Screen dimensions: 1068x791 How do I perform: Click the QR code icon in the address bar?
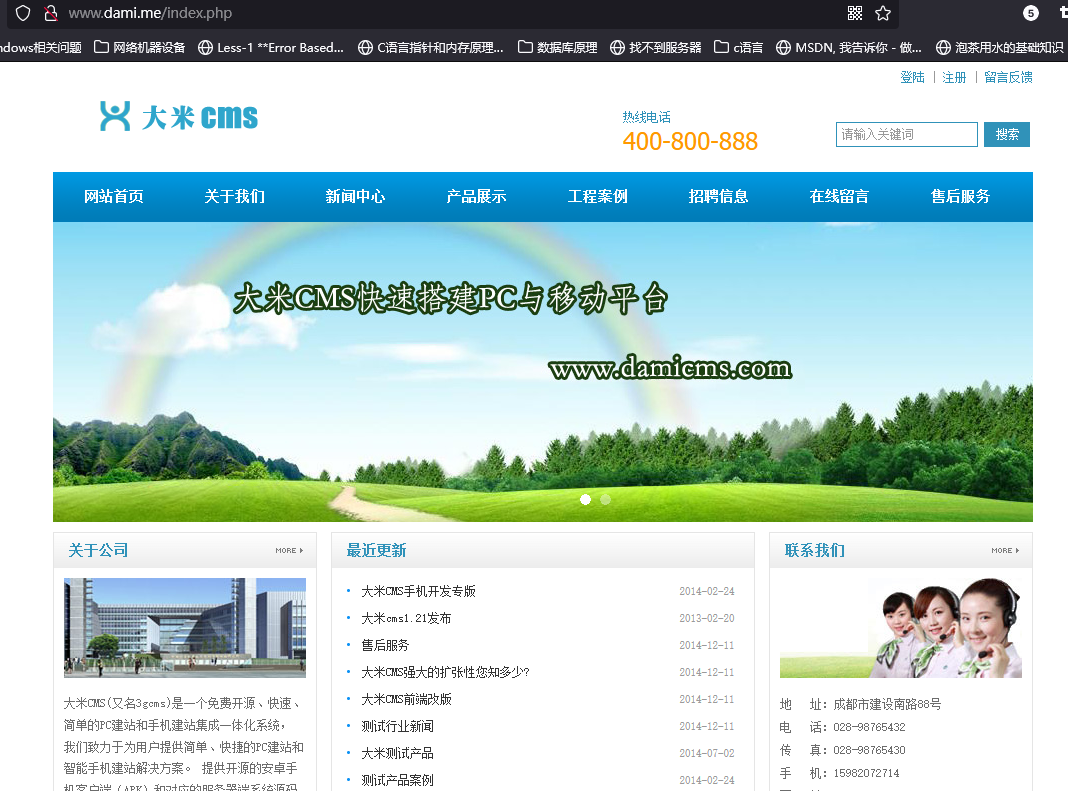(857, 14)
